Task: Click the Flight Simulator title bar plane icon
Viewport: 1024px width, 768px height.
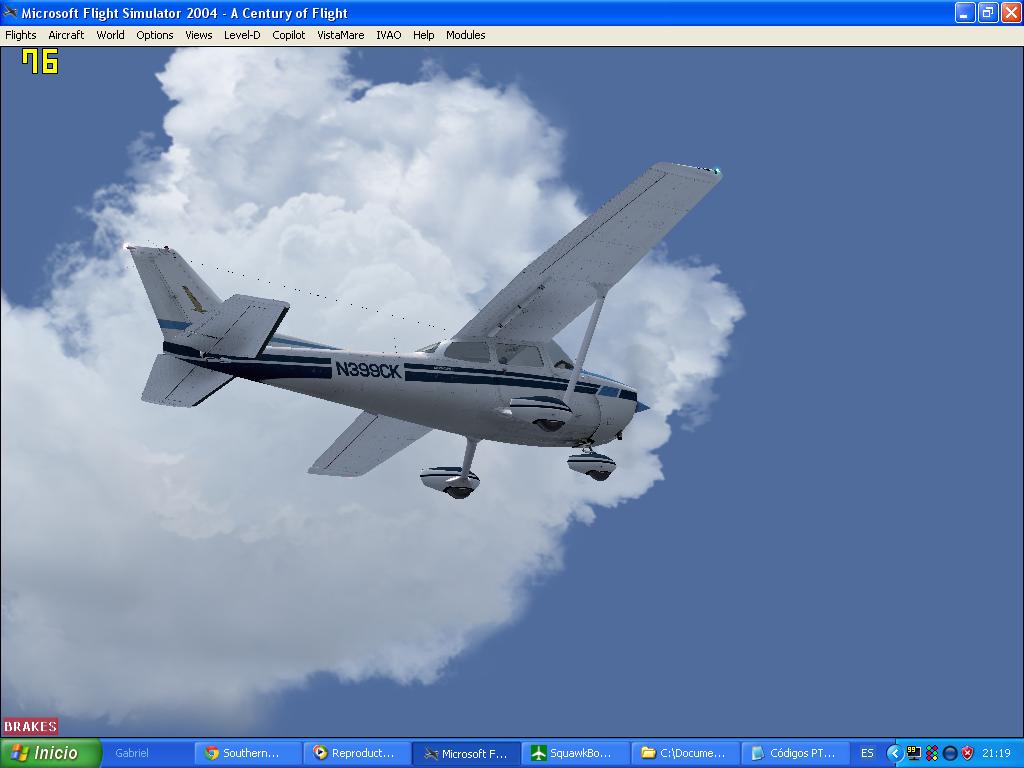Action: point(10,12)
